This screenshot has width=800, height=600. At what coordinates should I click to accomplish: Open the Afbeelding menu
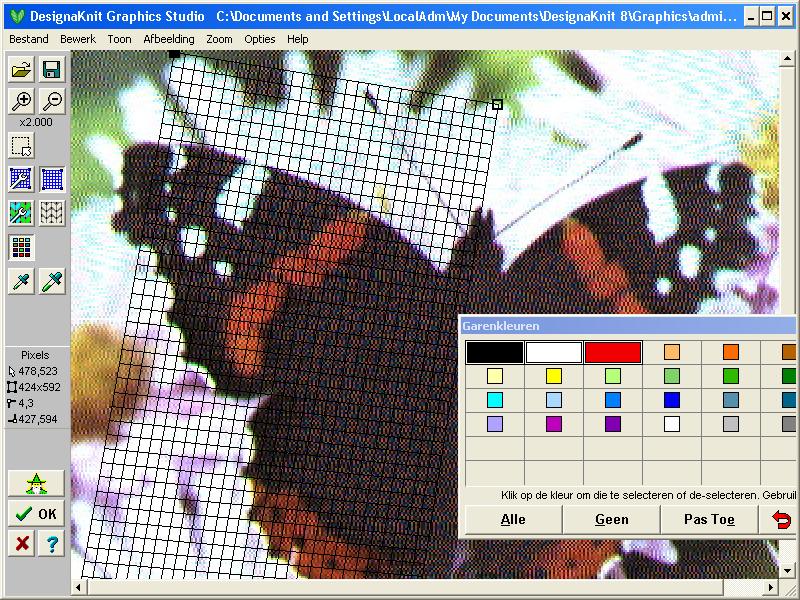(x=169, y=39)
